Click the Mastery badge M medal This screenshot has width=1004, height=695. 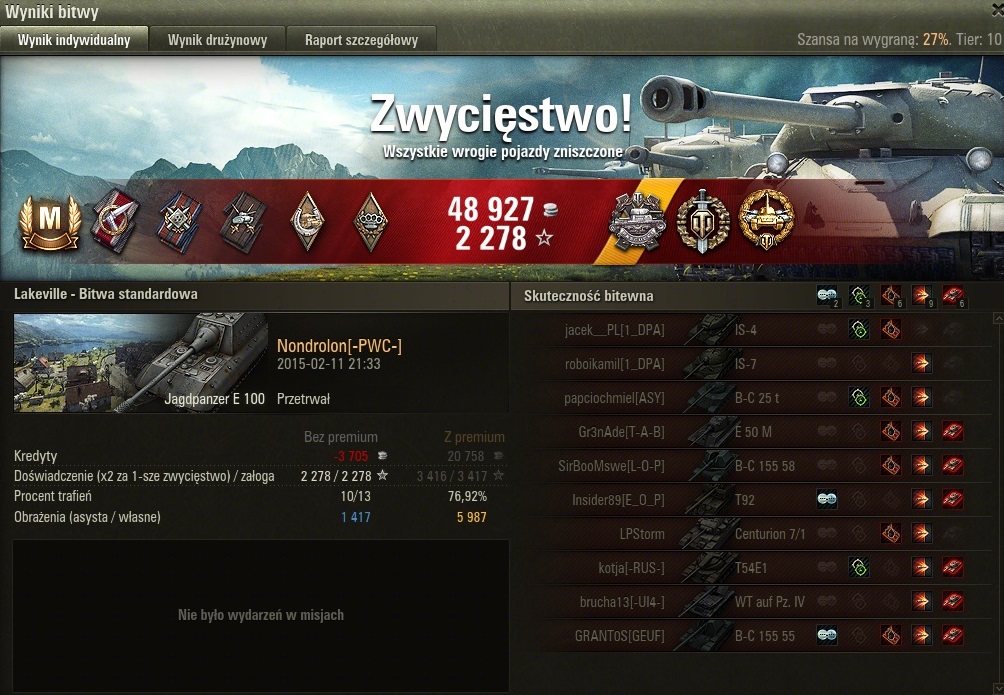pos(50,222)
